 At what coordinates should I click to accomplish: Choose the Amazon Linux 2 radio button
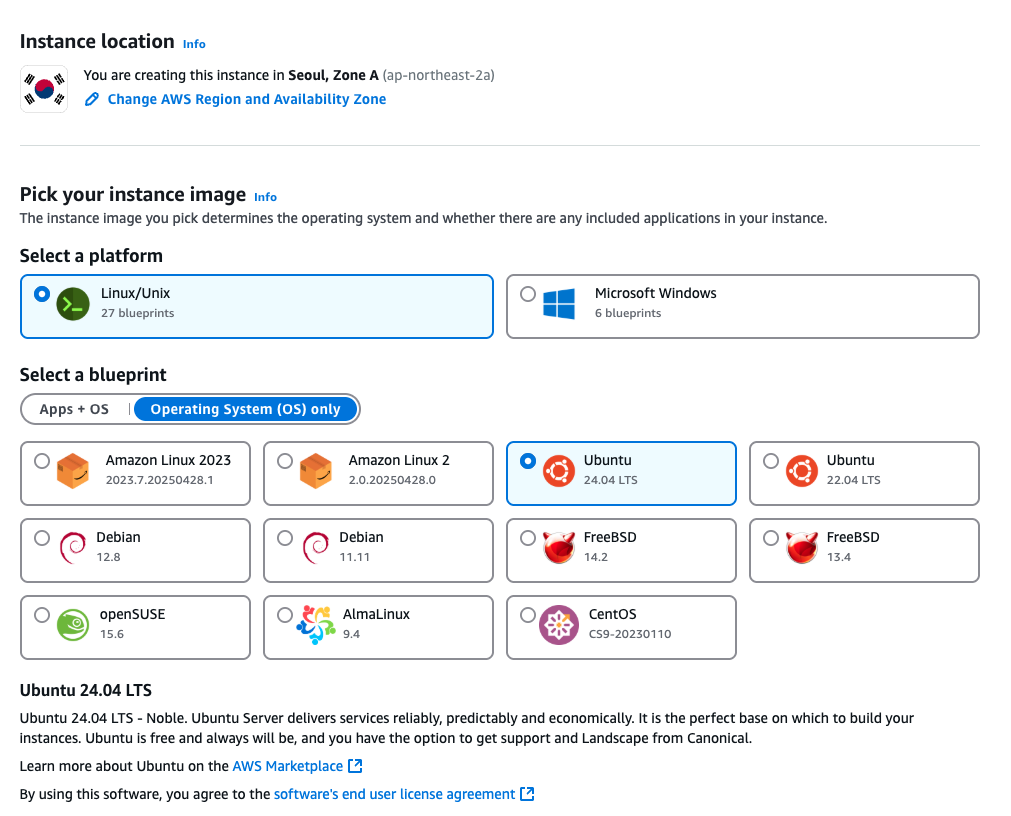tap(285, 461)
